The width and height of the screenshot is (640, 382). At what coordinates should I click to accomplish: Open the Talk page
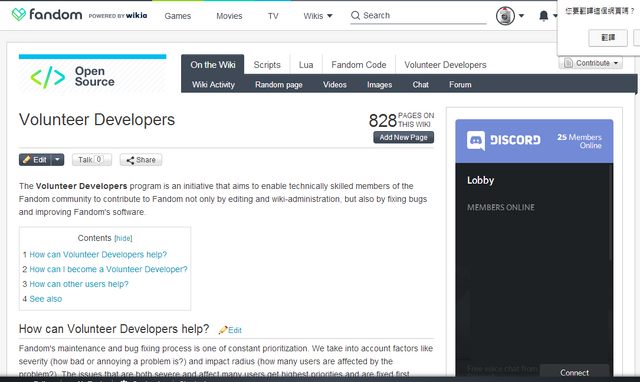point(92,160)
